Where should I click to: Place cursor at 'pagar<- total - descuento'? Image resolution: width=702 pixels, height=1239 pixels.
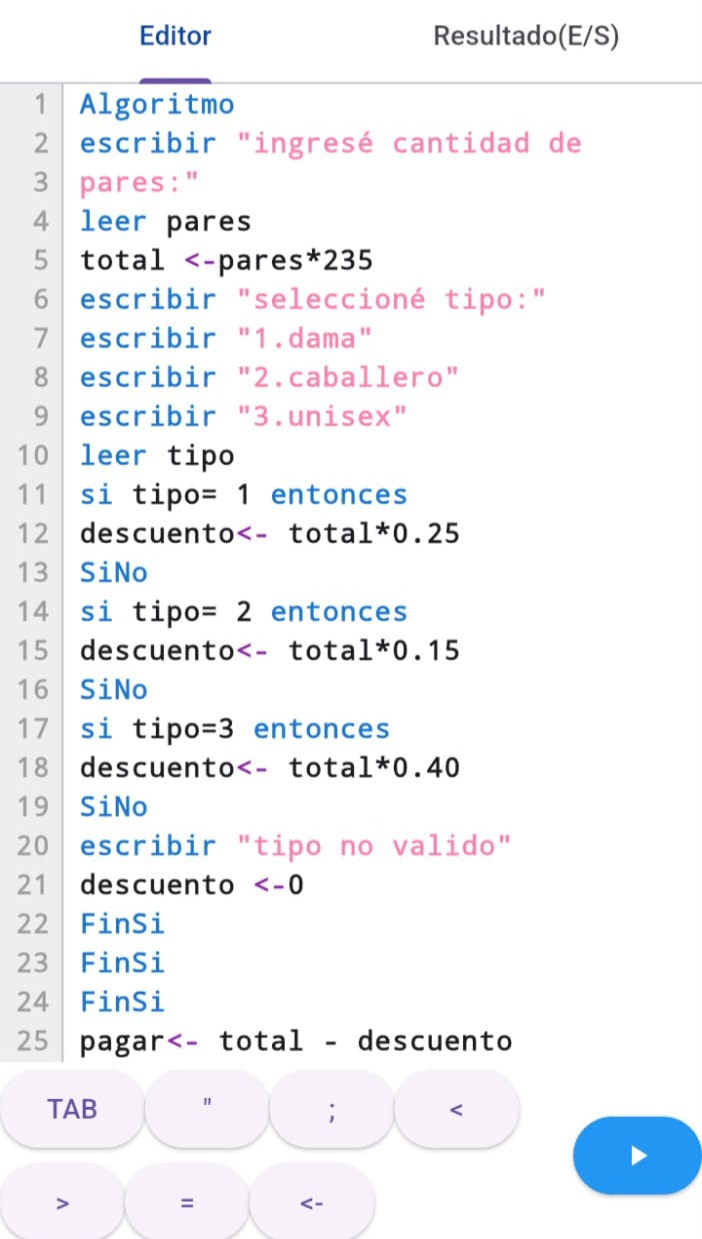click(296, 1041)
